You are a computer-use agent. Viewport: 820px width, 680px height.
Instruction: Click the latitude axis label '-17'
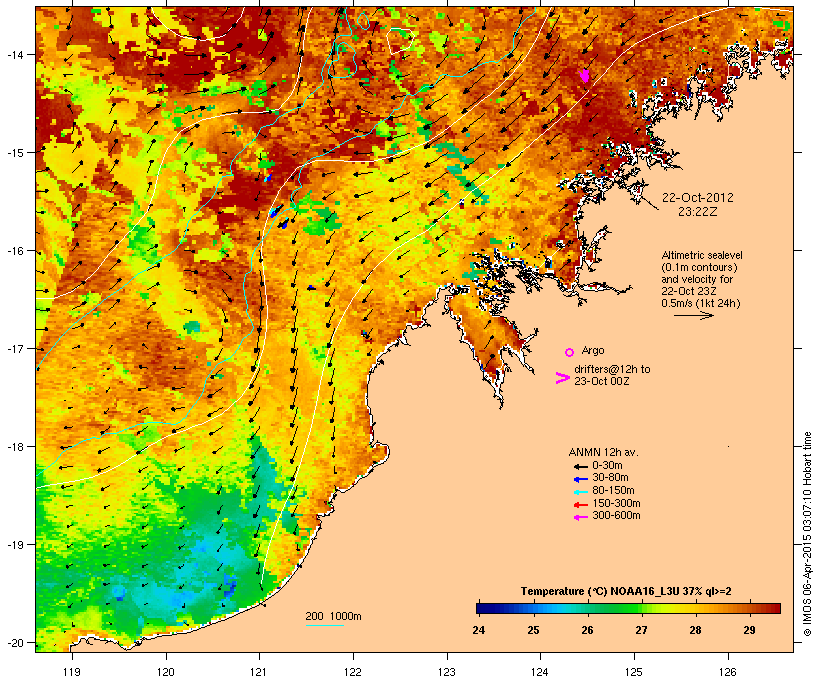(x=14, y=348)
